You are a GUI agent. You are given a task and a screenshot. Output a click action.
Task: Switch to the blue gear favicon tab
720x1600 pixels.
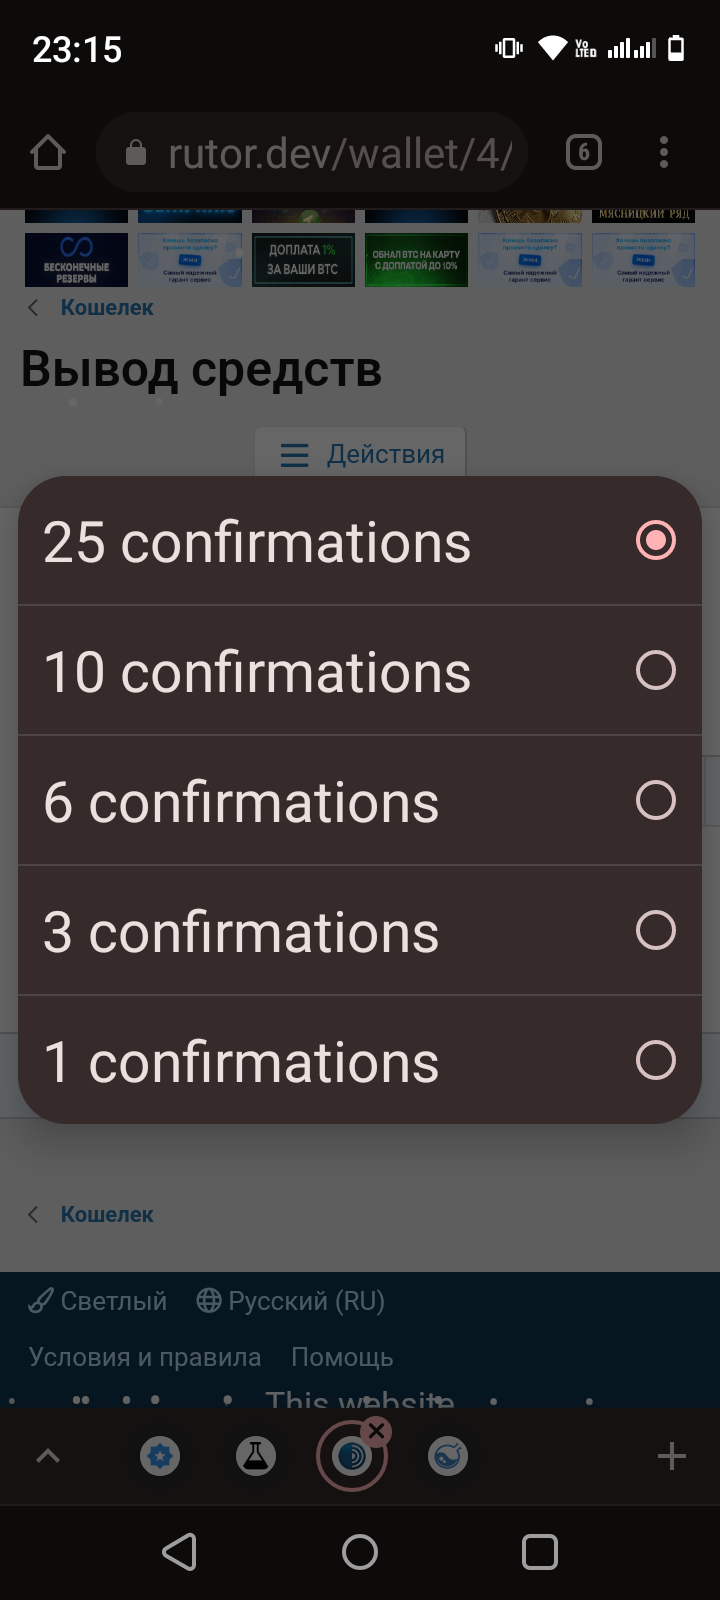pos(160,1456)
